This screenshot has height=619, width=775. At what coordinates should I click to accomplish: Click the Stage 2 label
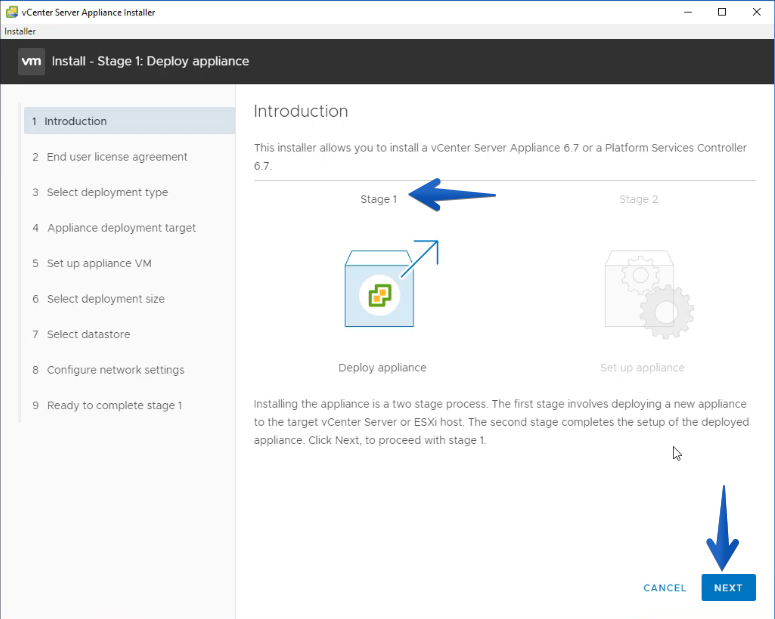click(x=639, y=199)
